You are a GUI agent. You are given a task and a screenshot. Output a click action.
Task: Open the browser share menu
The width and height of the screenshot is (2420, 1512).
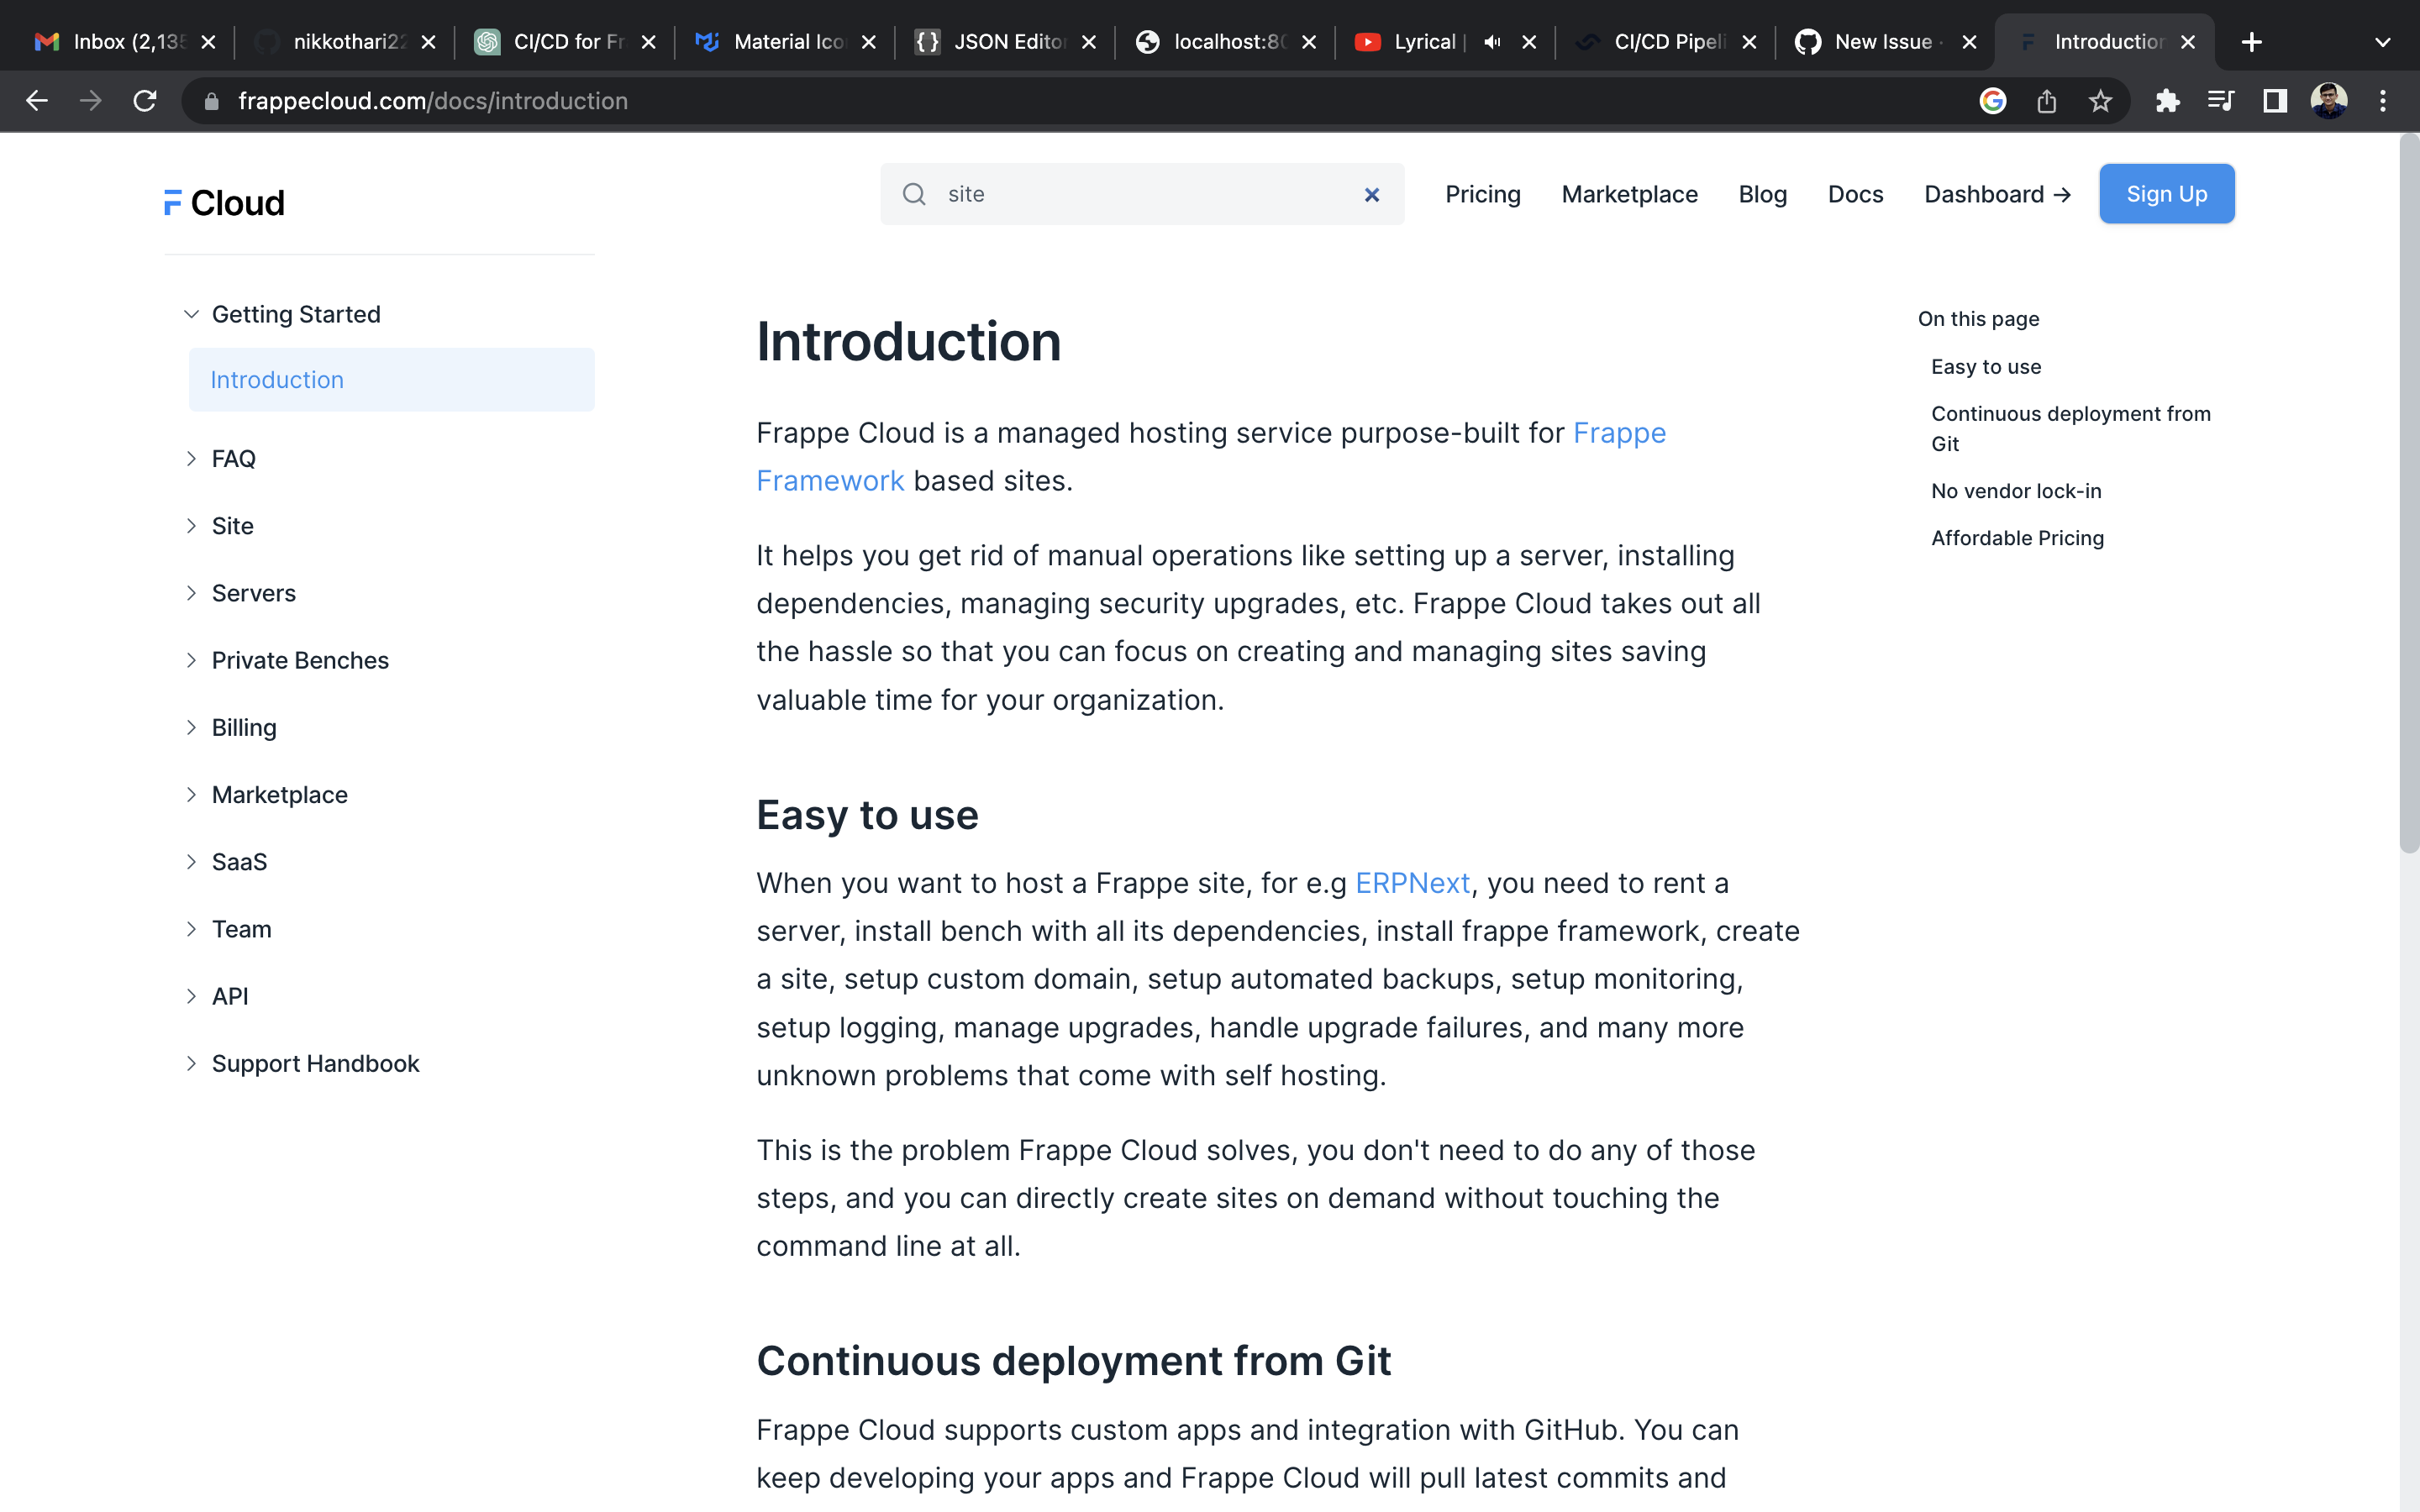2047,100
